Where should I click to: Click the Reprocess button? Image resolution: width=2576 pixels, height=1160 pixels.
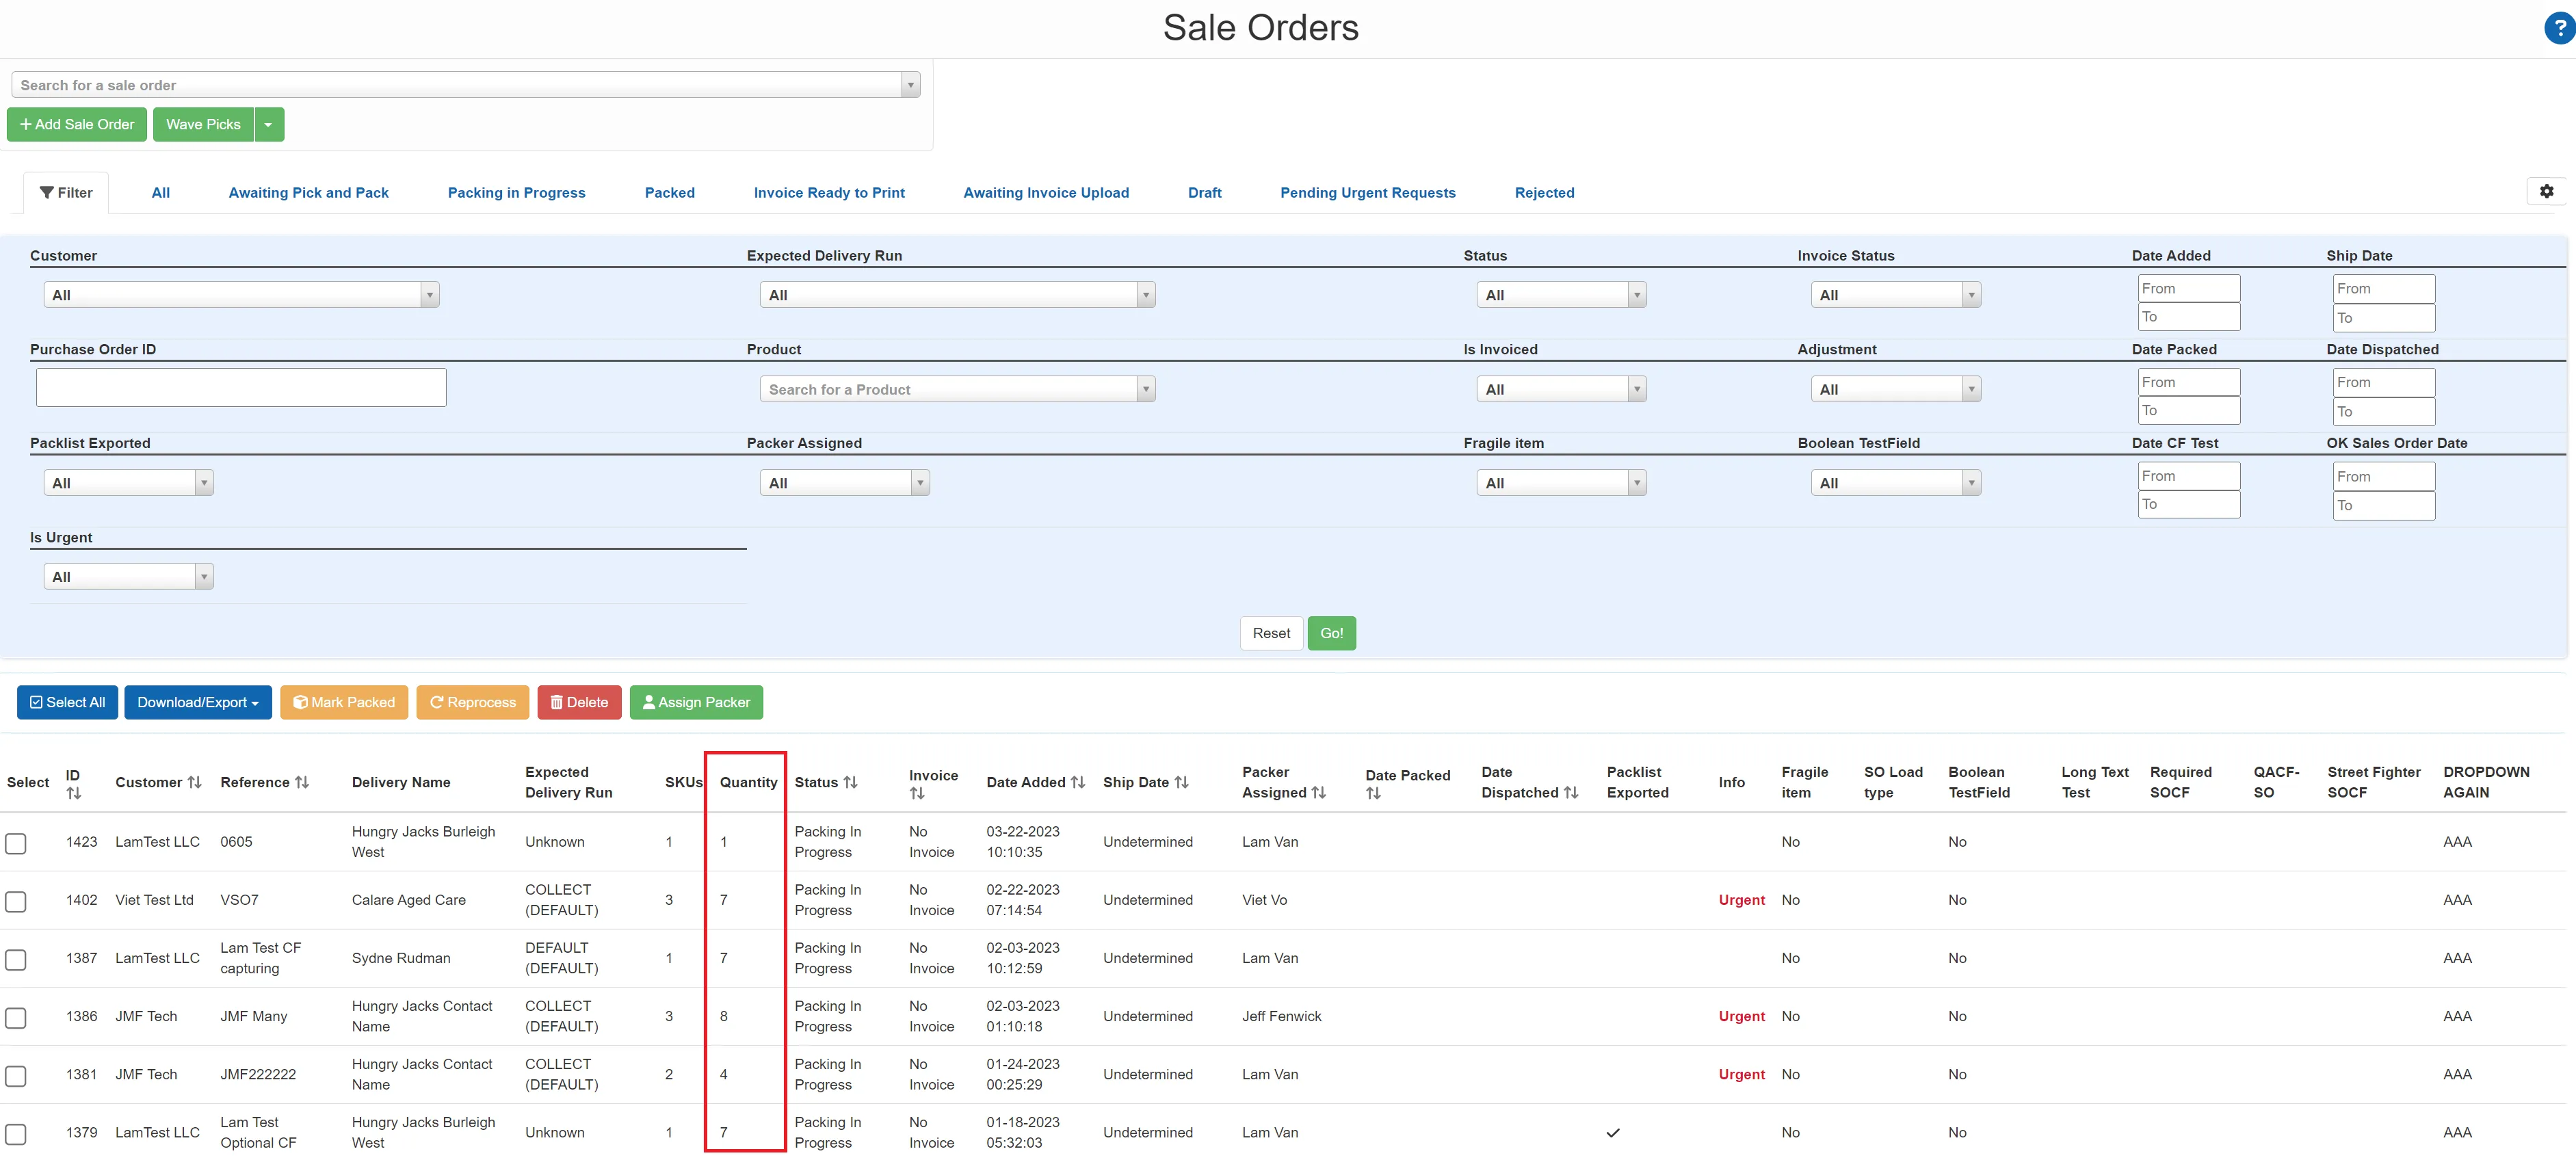(x=472, y=702)
